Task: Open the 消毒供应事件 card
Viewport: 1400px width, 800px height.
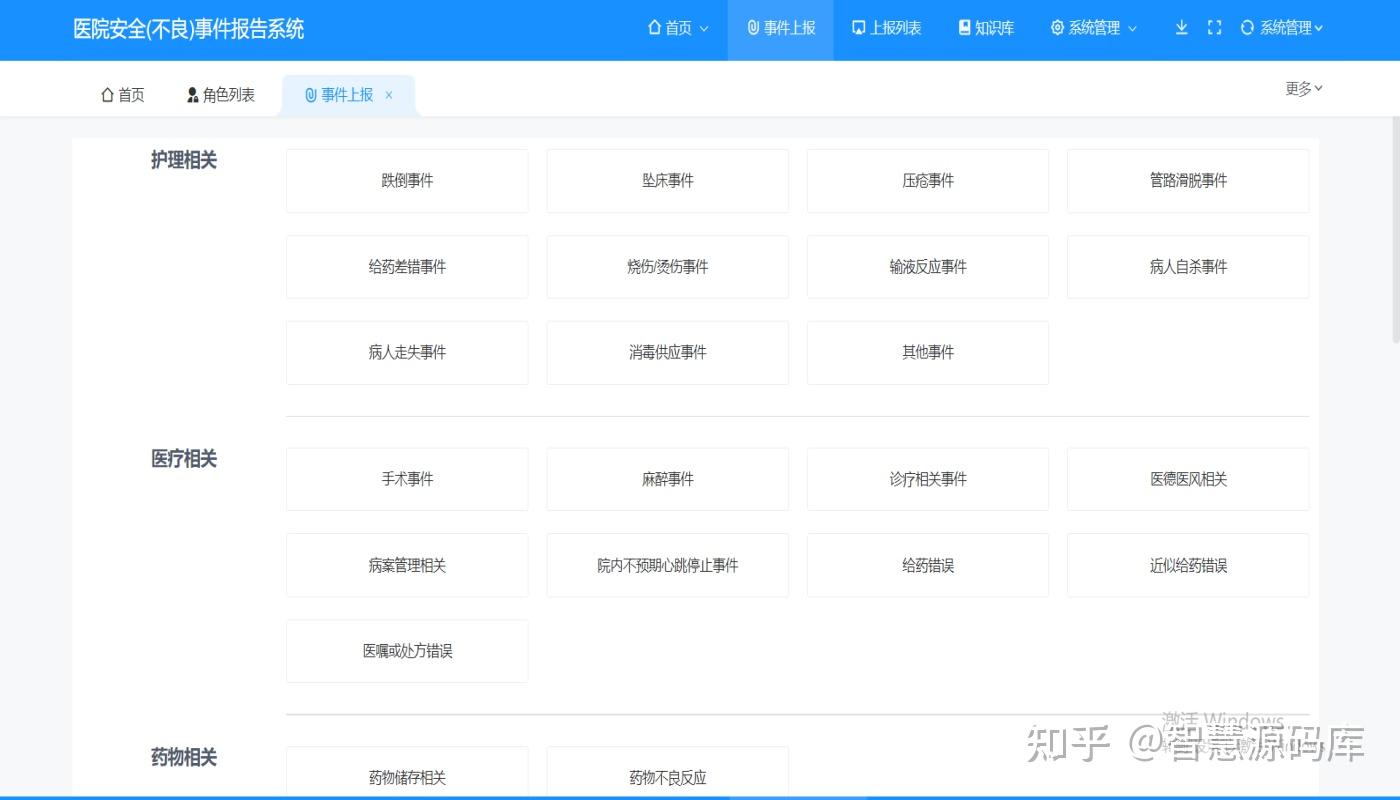Action: (x=668, y=353)
